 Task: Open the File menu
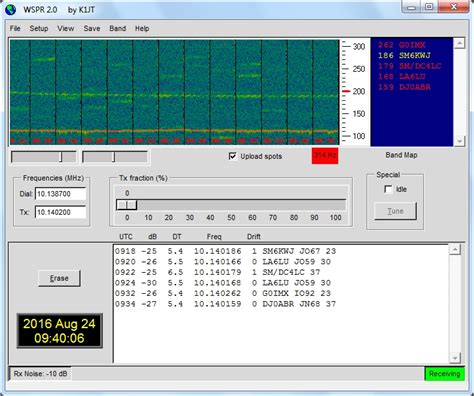tap(15, 29)
